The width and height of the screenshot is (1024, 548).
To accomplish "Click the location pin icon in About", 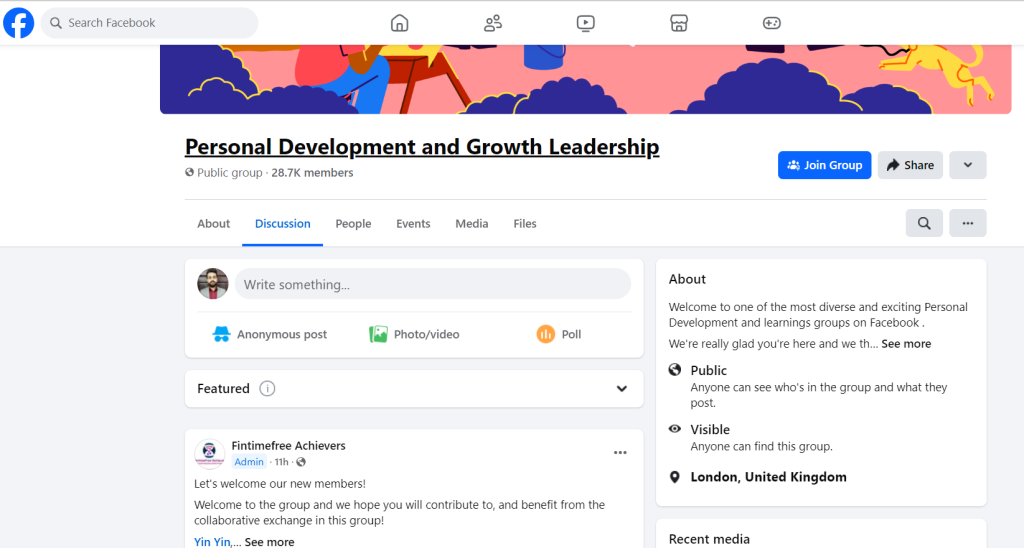I will [675, 477].
